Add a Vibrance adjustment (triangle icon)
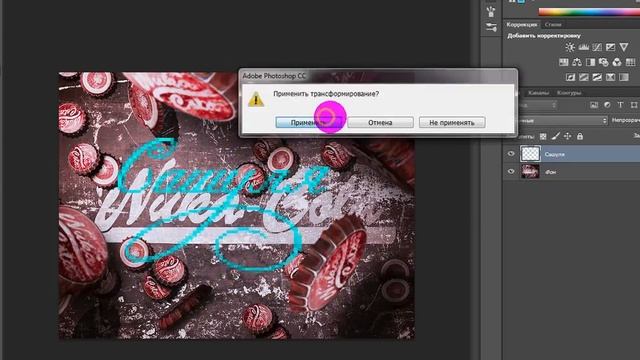640x360 pixels. (624, 47)
